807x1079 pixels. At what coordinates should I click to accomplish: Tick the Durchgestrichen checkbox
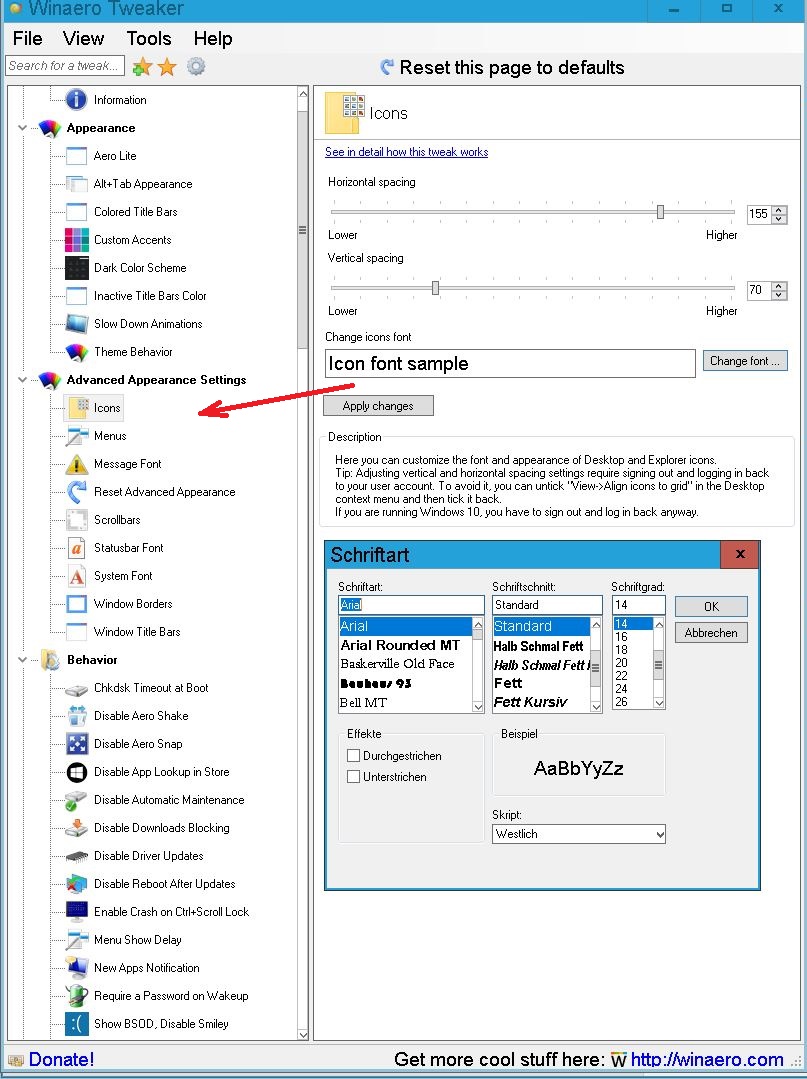point(354,756)
